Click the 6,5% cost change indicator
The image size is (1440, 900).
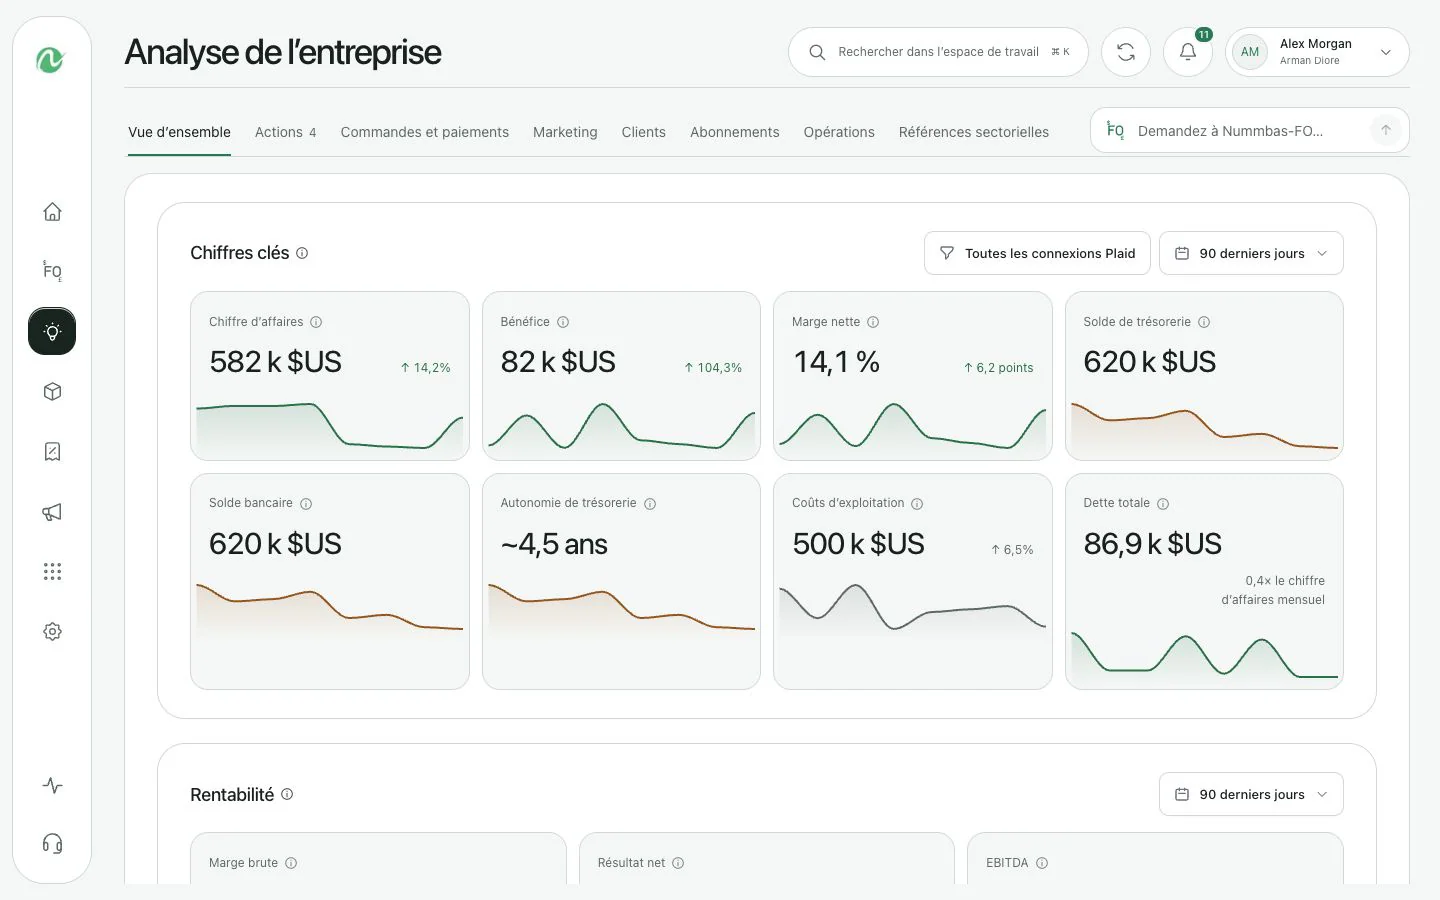pos(1012,550)
